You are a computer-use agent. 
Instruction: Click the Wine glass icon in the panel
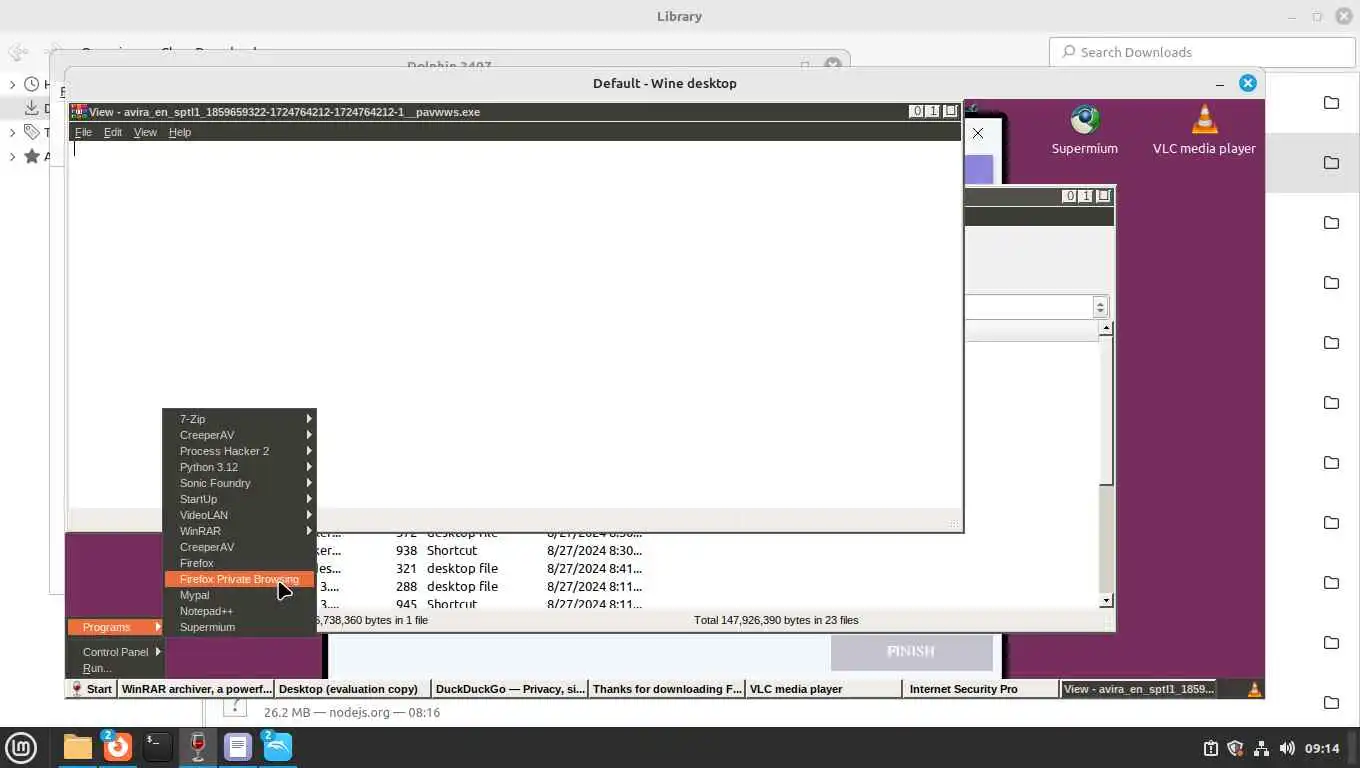pos(197,747)
